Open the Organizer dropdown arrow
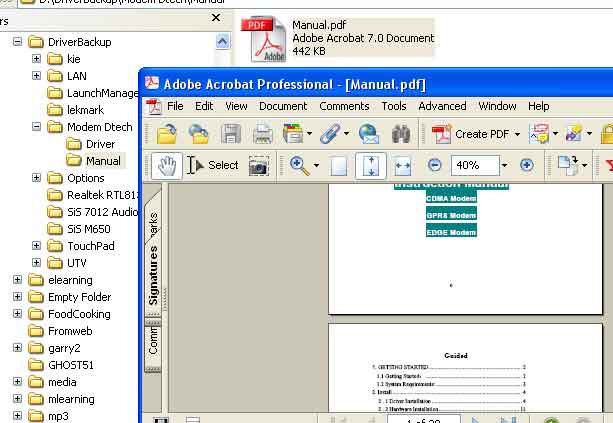 [309, 134]
